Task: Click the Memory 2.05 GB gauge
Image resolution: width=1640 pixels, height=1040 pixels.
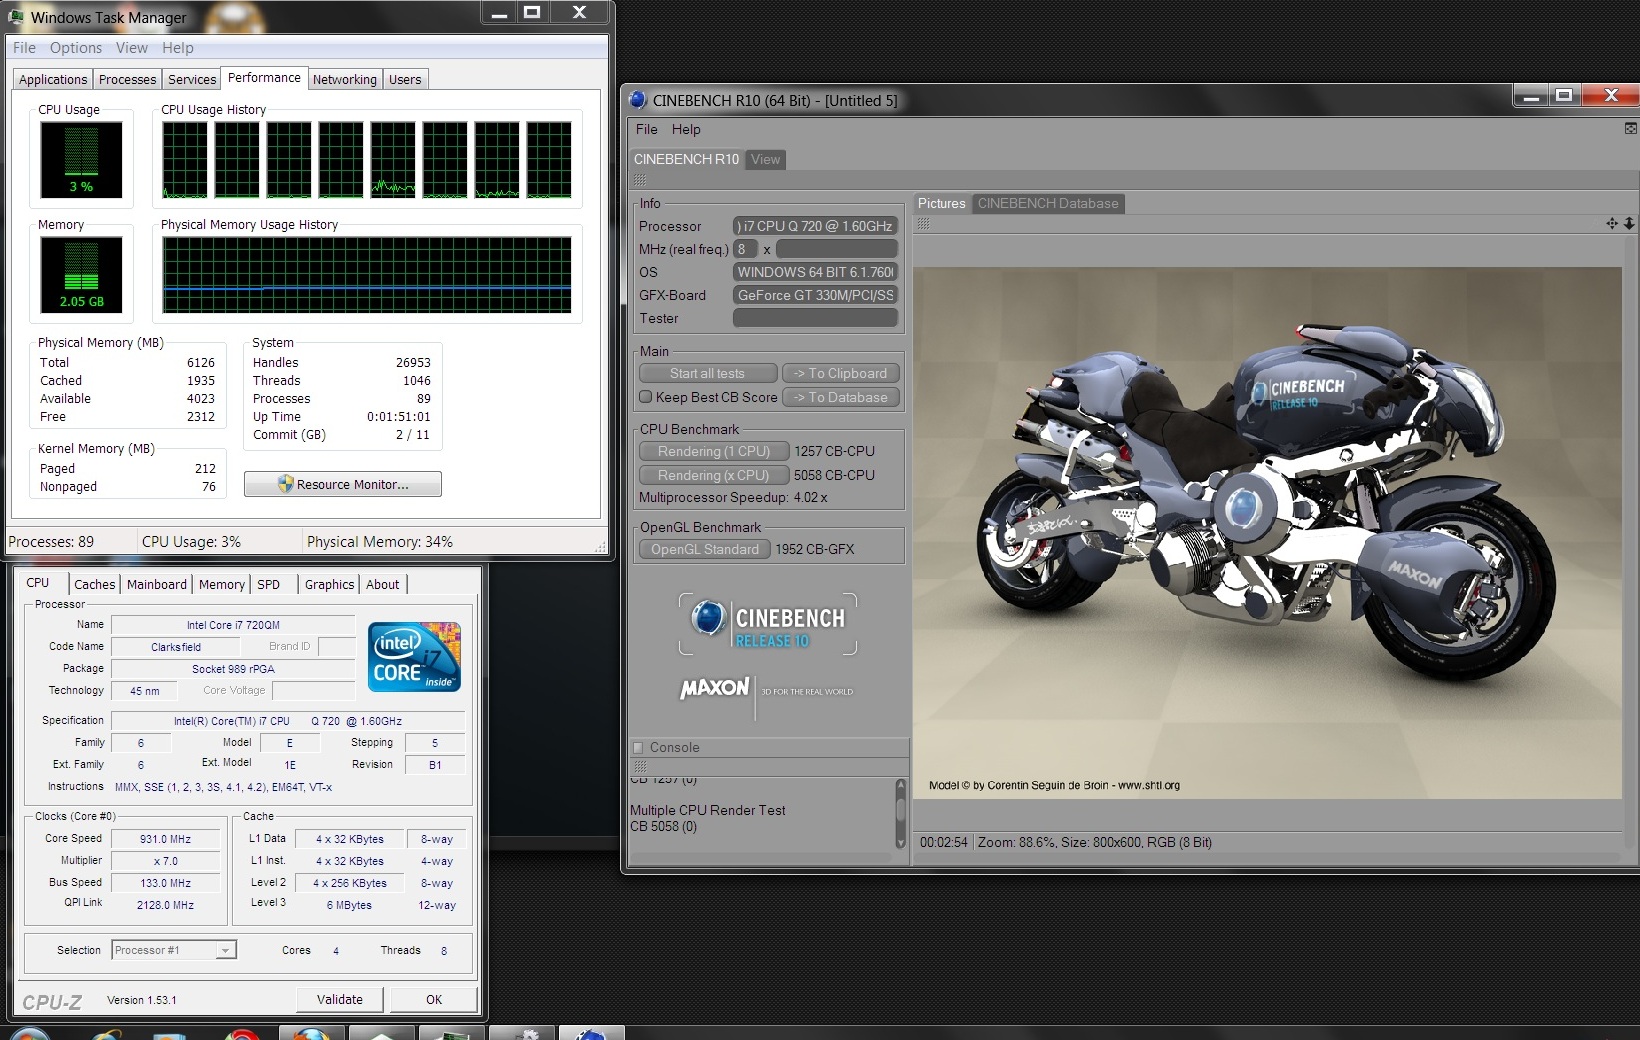Action: click(x=81, y=275)
